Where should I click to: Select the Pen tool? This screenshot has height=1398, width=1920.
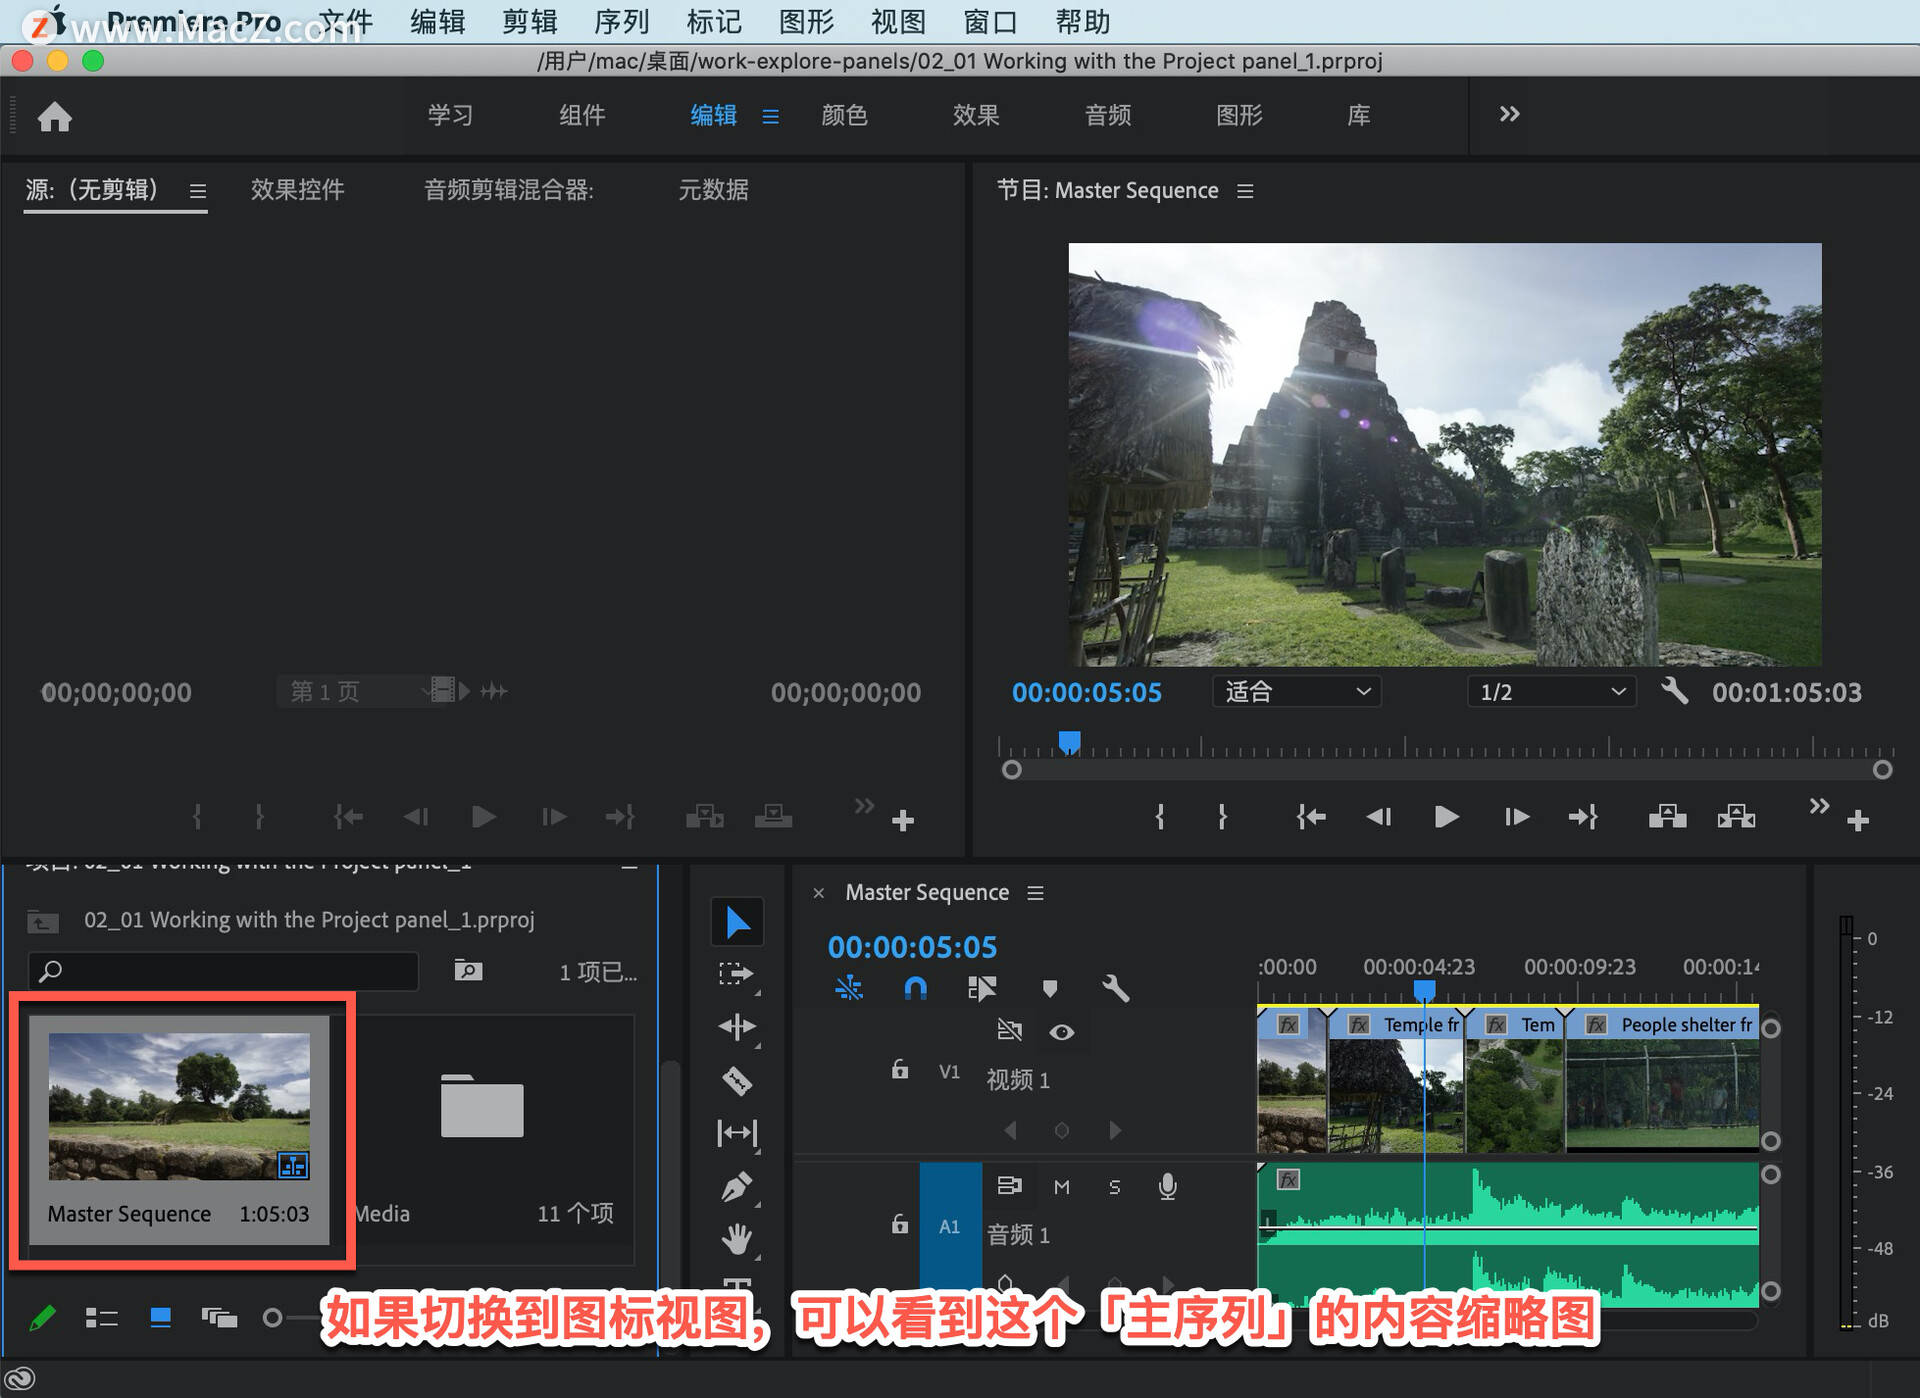737,1187
